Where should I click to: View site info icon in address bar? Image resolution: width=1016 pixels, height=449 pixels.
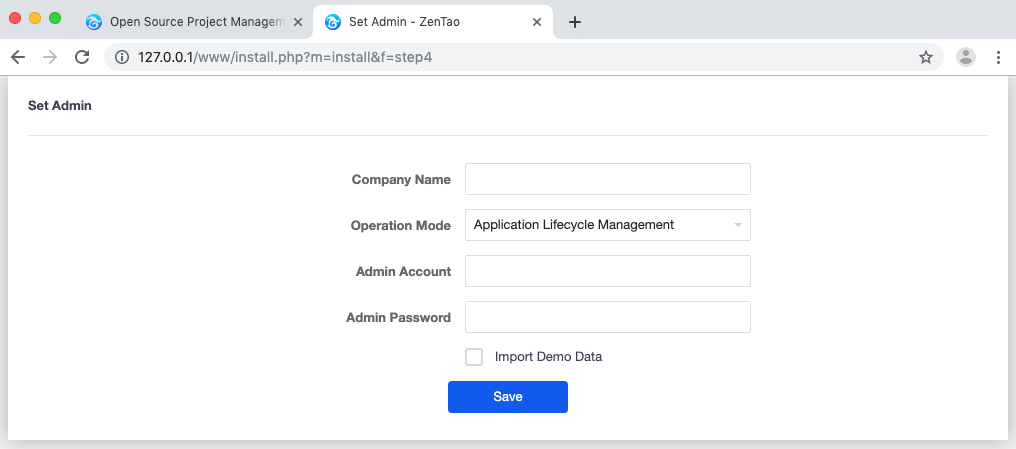tap(122, 57)
